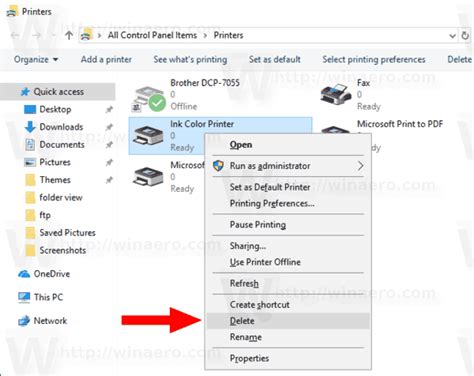
Task: Click the Ink Color Printer icon
Action: coord(148,135)
